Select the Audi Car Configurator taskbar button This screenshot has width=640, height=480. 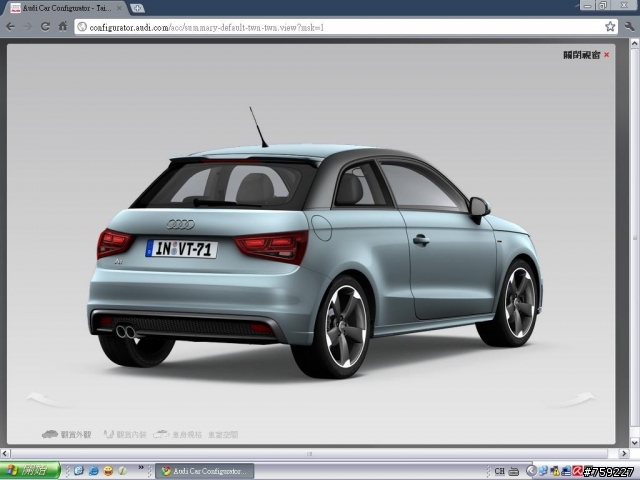204,471
